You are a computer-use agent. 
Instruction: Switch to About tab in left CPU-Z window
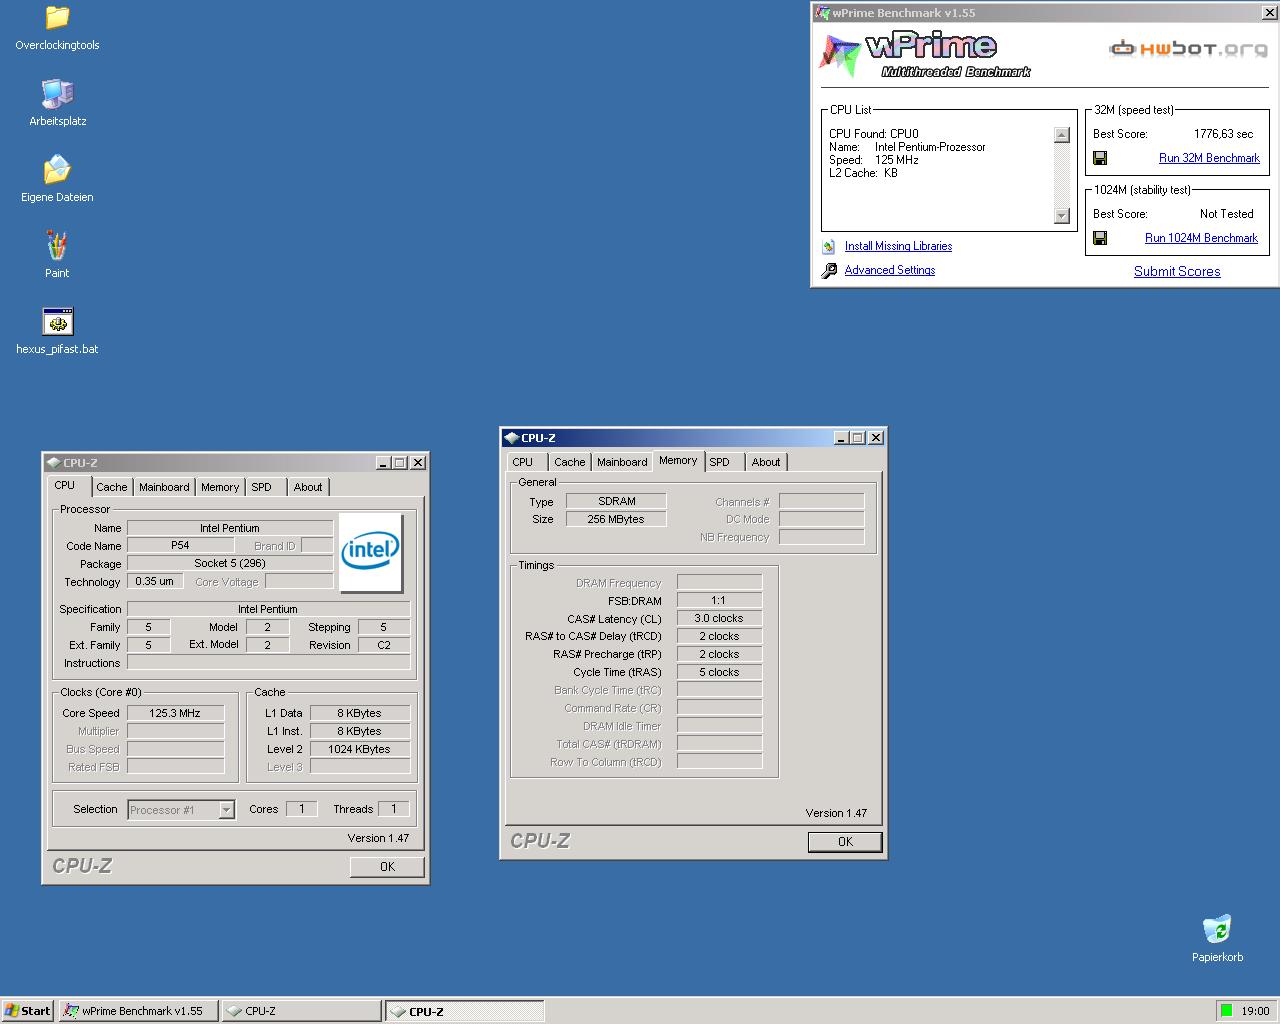click(308, 487)
